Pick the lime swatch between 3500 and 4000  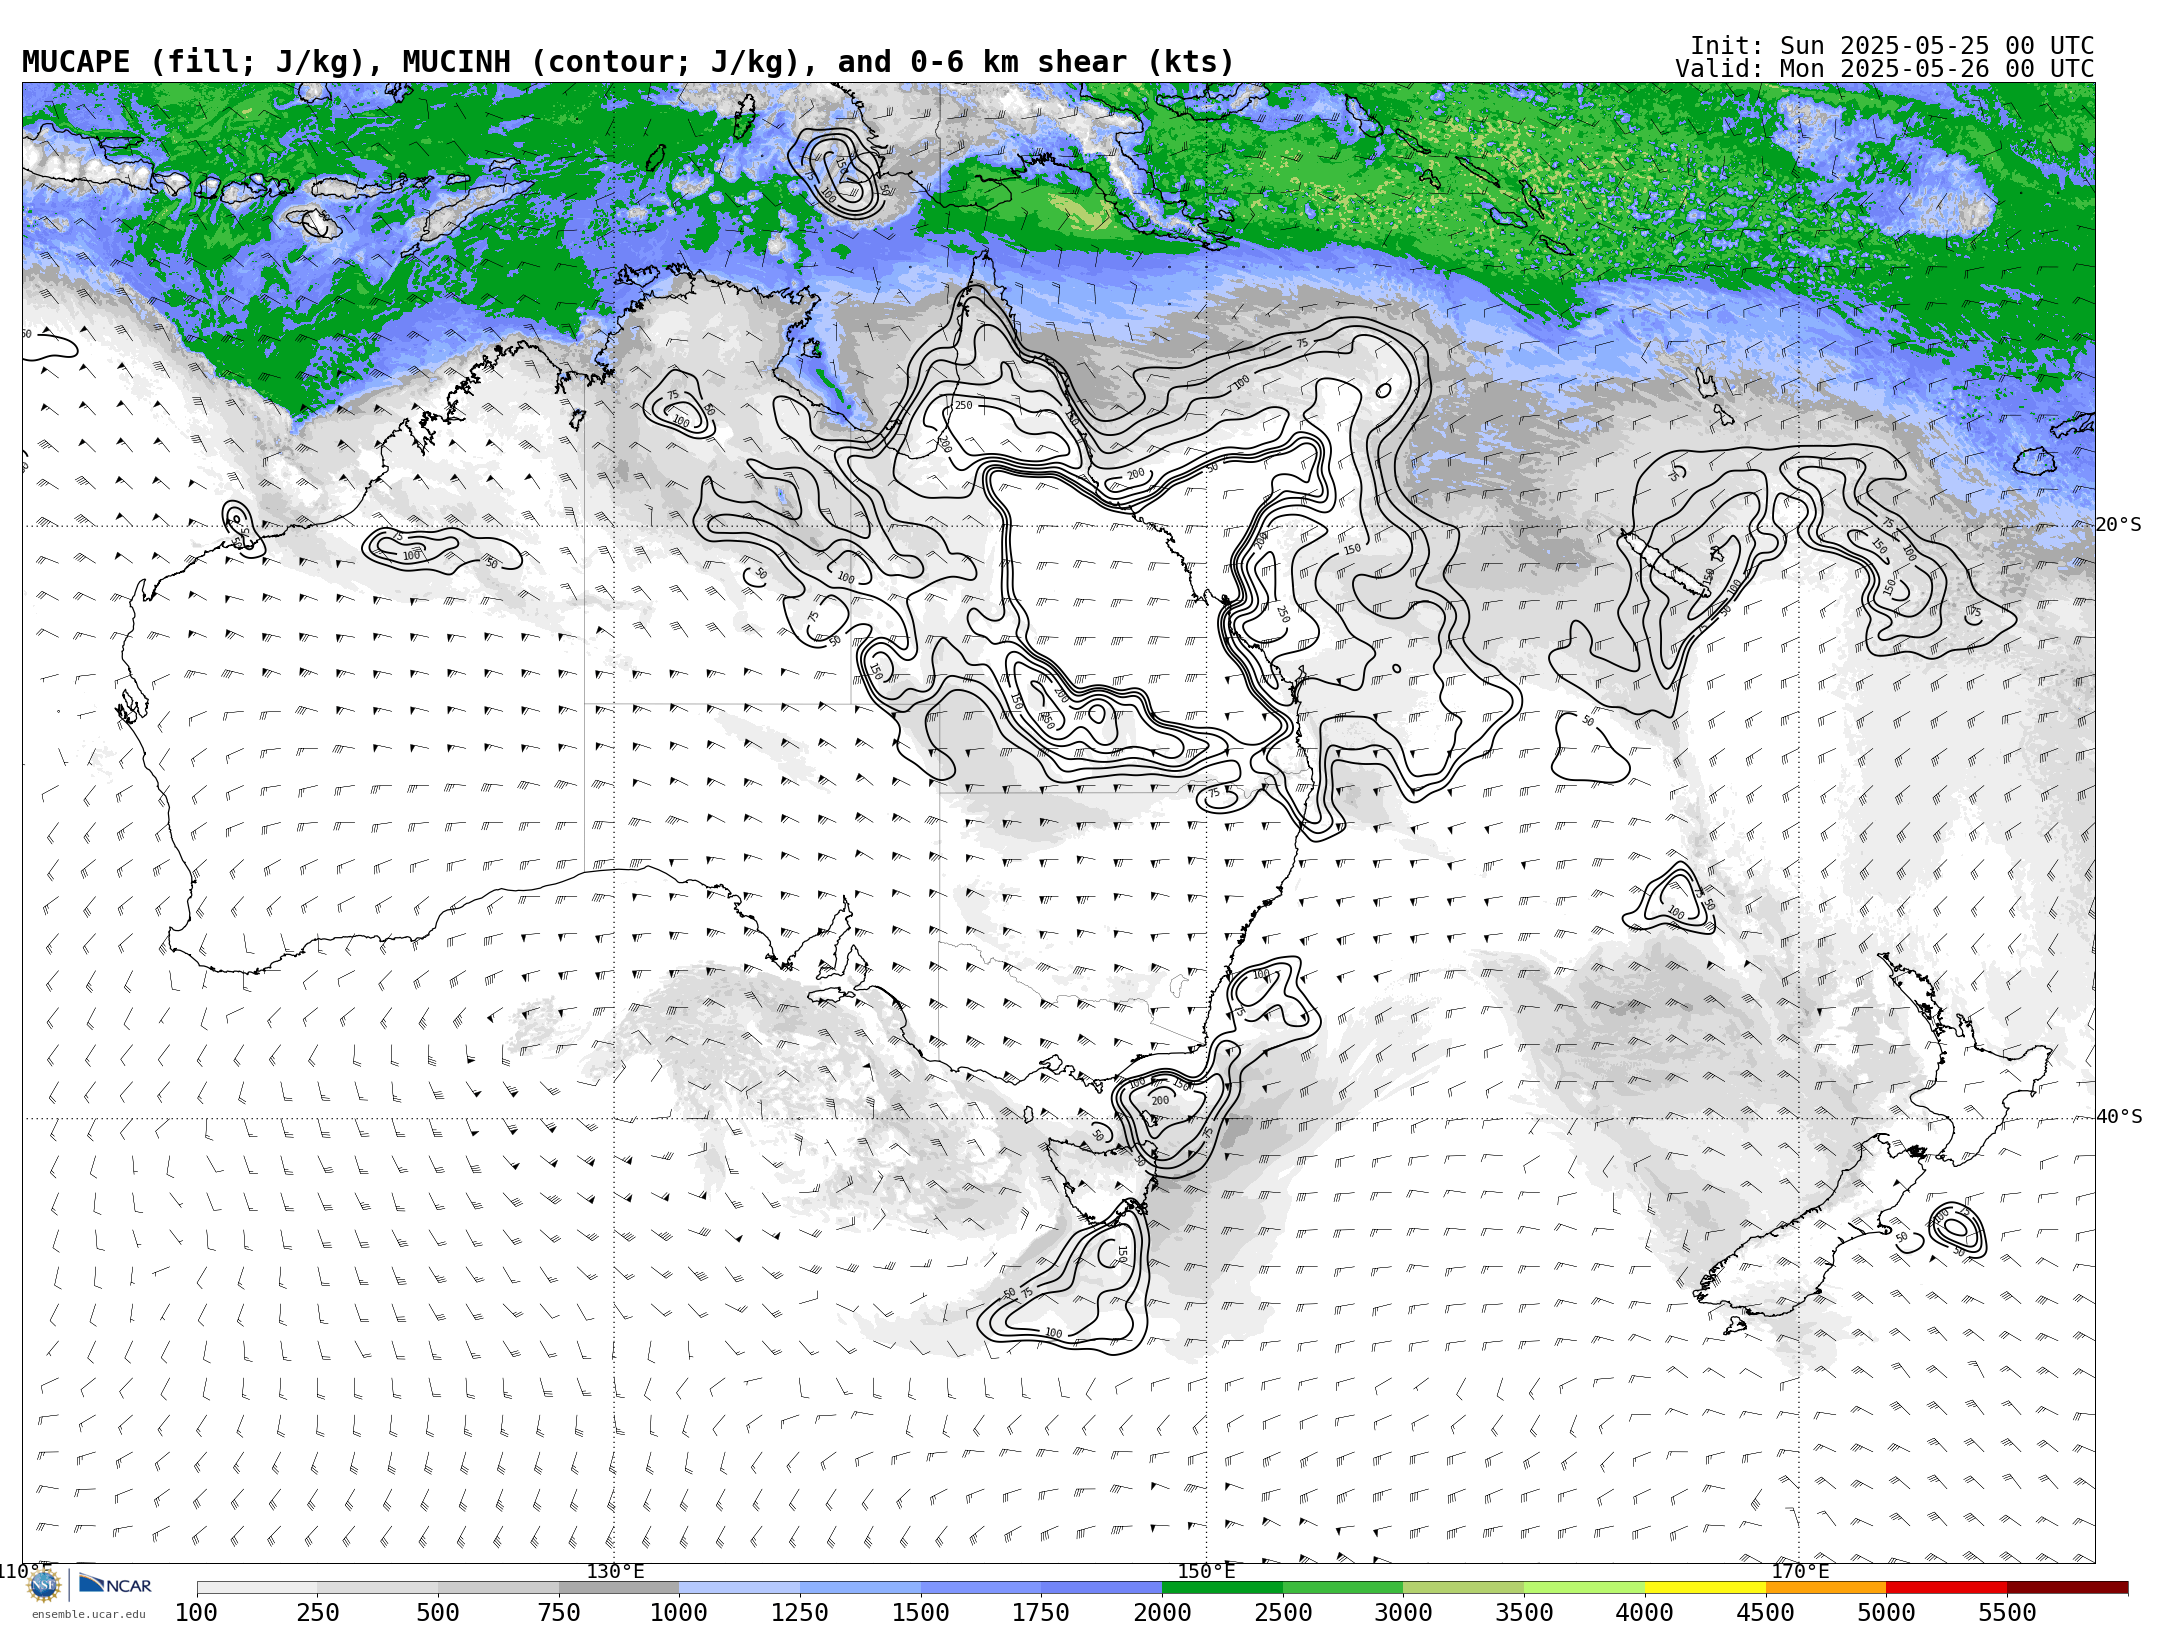tap(1584, 1588)
